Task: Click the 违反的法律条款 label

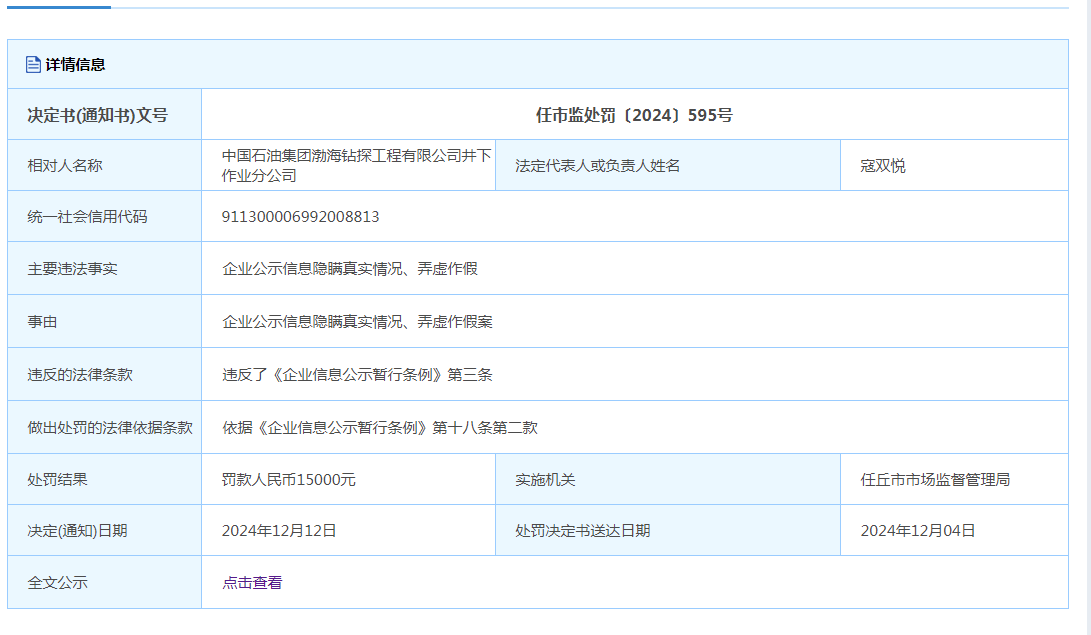Action: coord(80,375)
